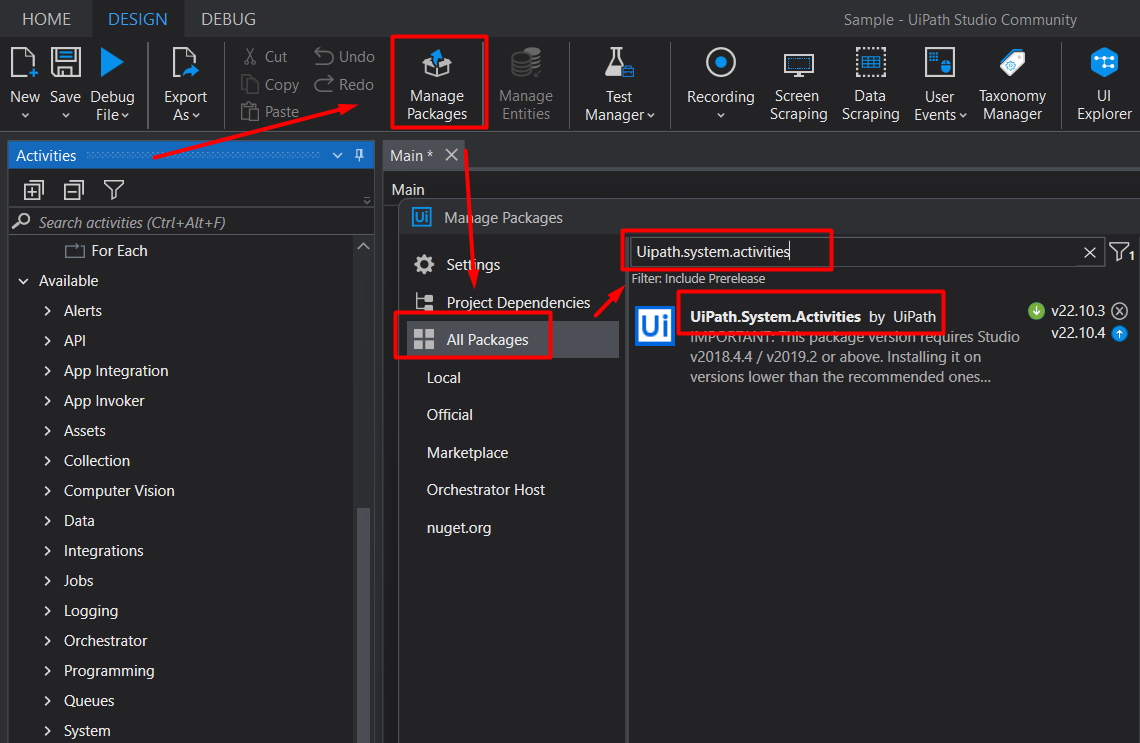
Task: Open the Manage Packages tool
Action: tap(437, 83)
